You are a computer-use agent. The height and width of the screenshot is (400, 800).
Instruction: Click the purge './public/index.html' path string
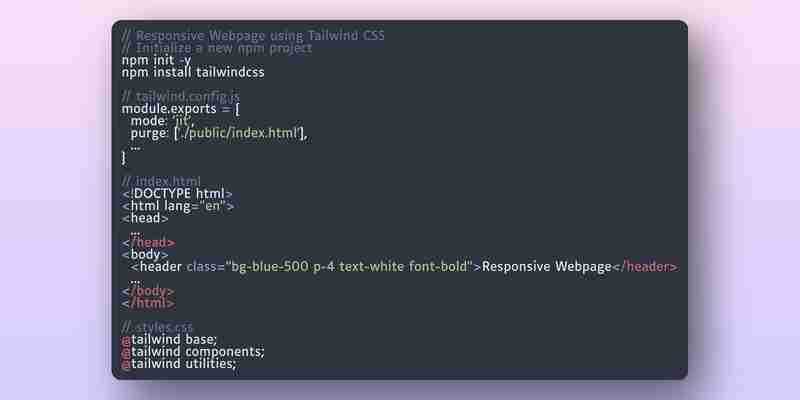click(x=239, y=134)
